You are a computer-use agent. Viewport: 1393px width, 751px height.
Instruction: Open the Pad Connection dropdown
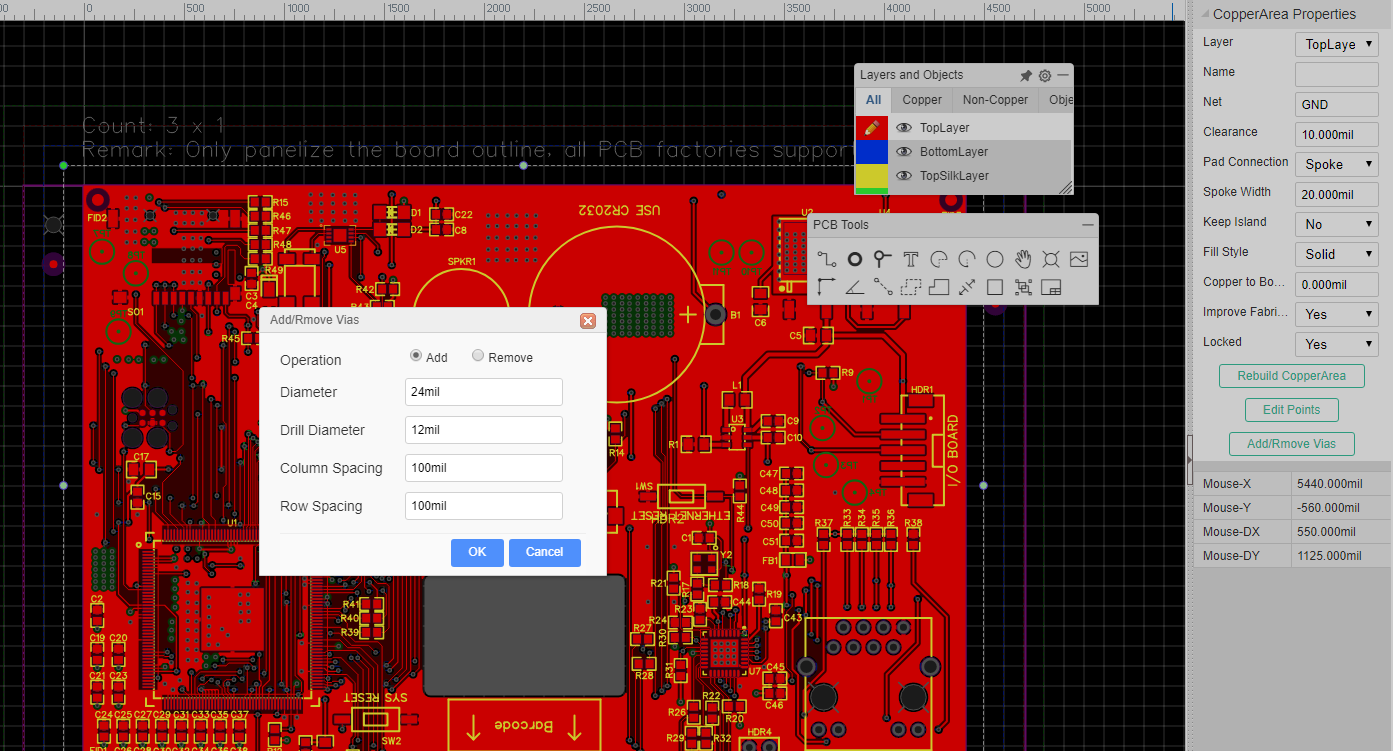pyautogui.click(x=1337, y=164)
